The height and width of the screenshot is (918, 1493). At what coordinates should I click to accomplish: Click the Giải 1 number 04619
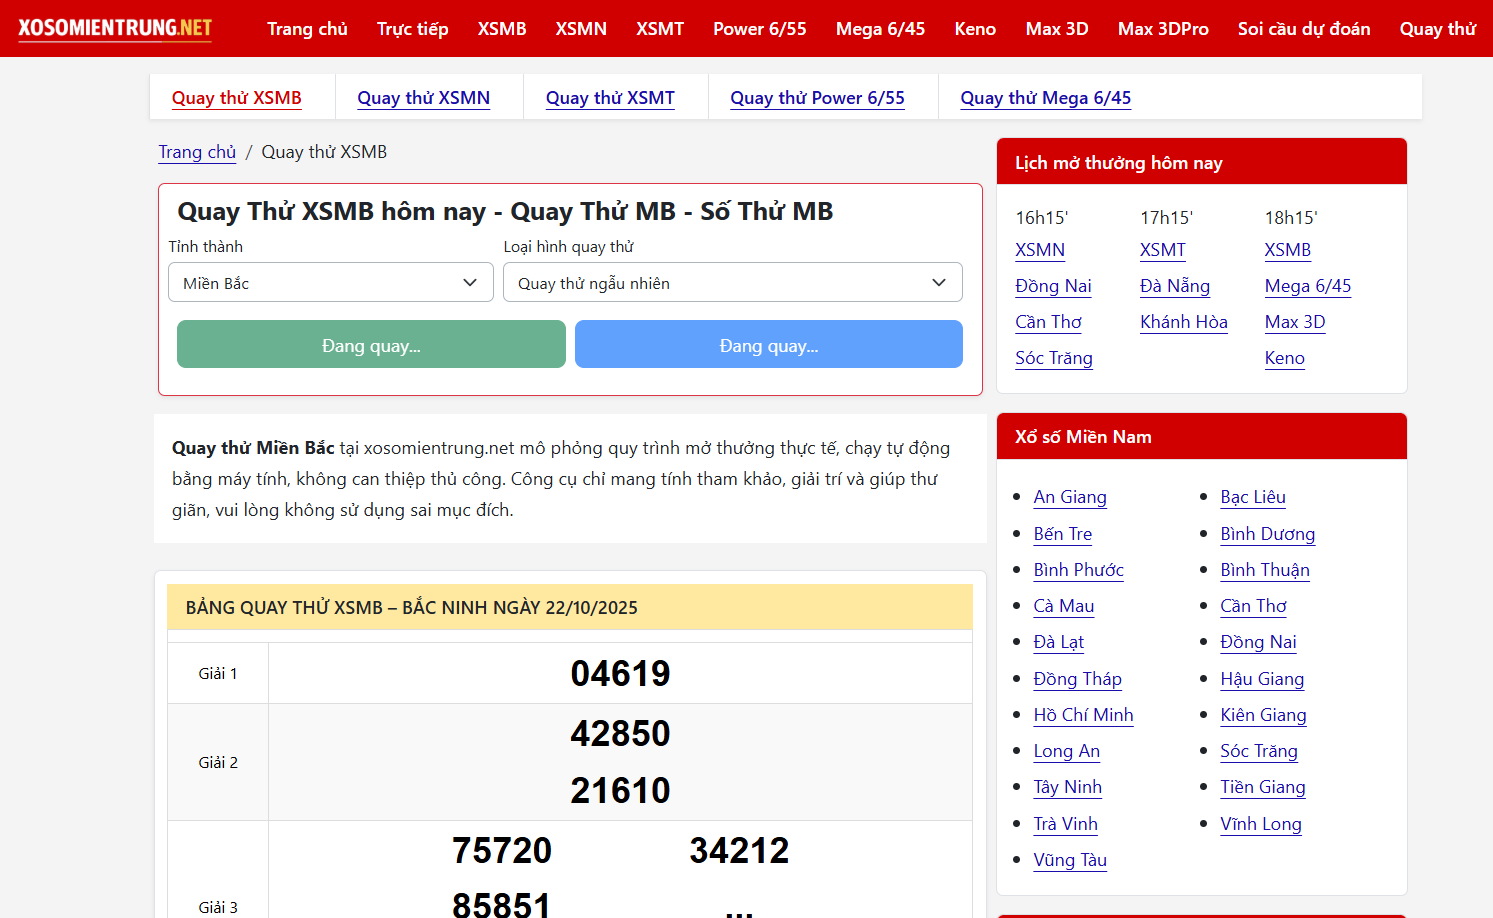(x=620, y=674)
